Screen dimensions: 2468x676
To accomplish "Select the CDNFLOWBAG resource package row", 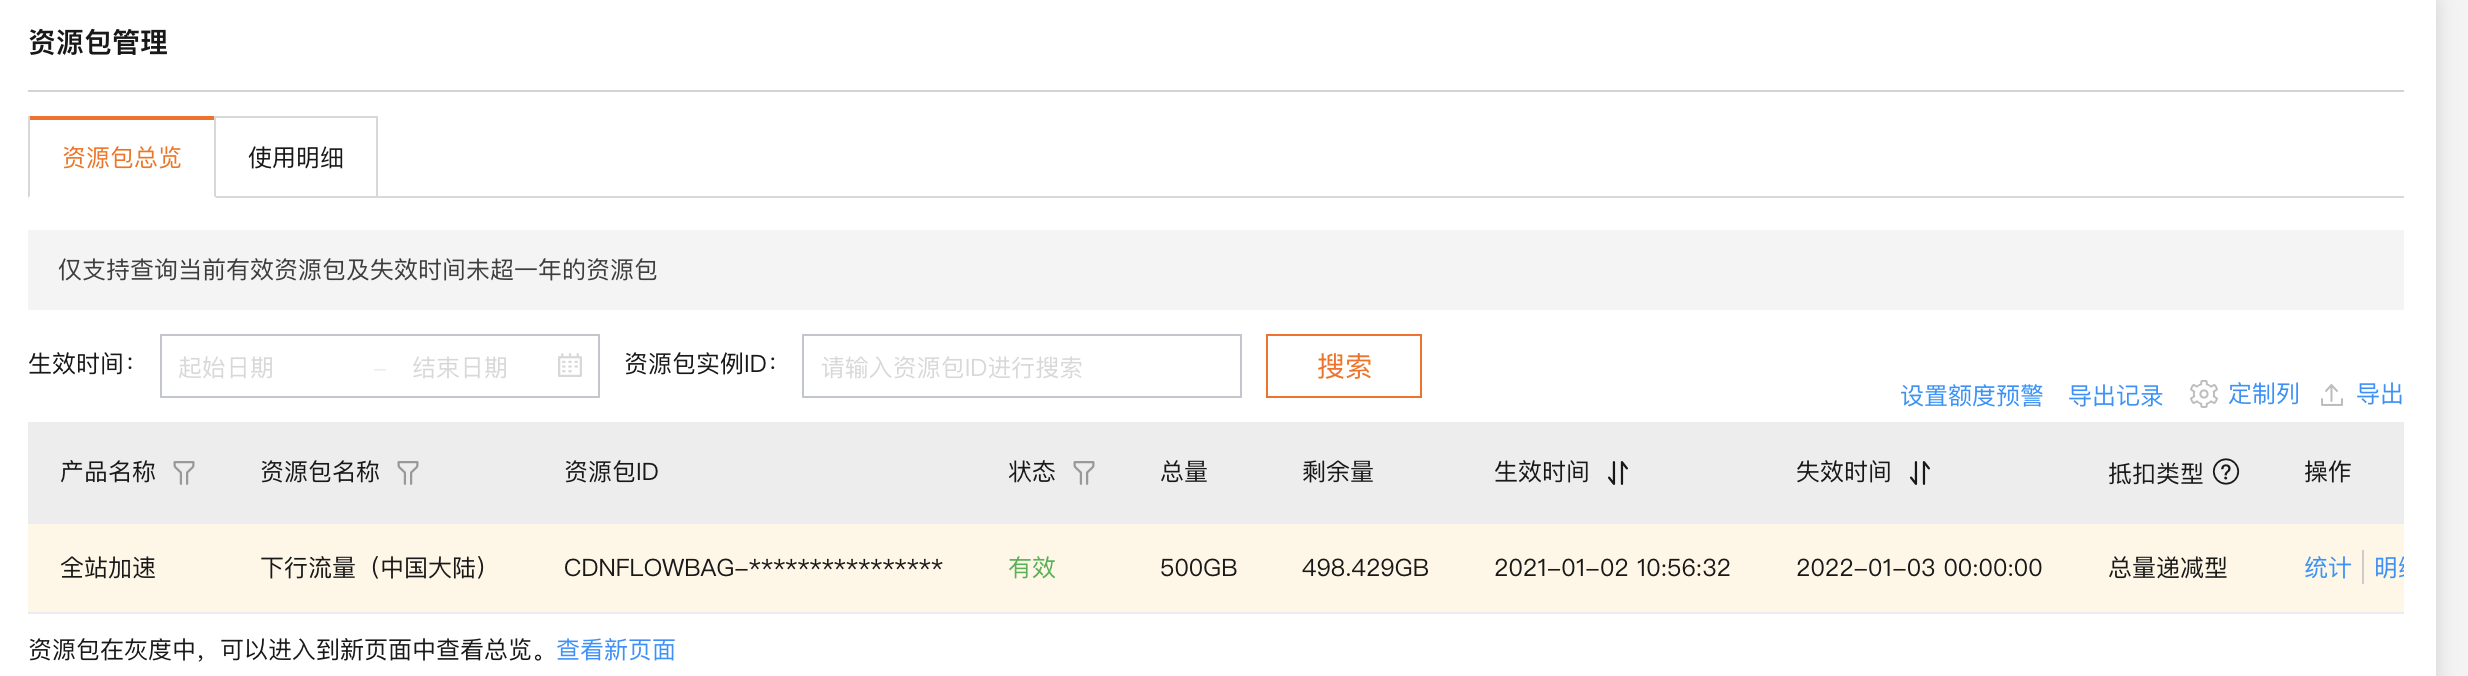I will (752, 568).
